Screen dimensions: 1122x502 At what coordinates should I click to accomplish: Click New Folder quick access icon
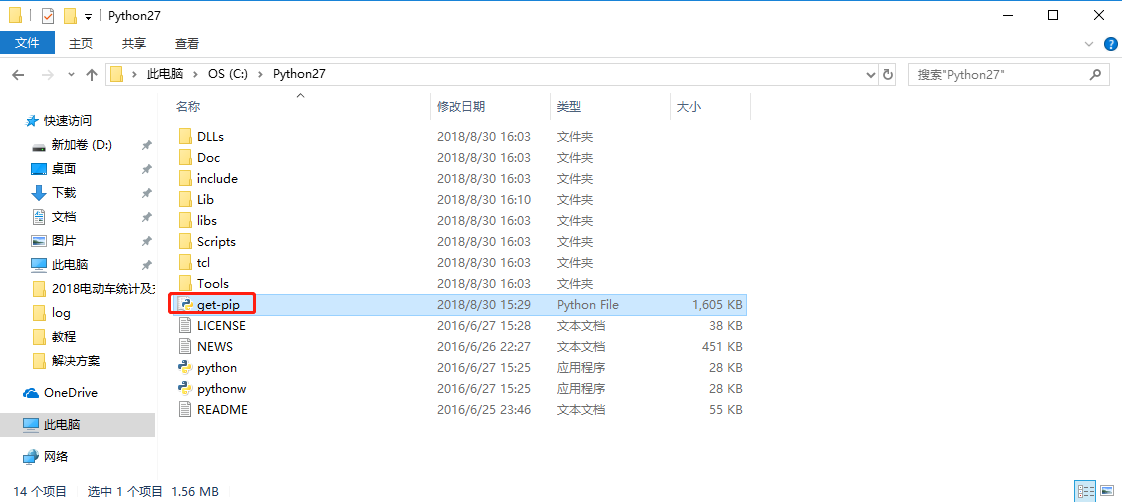coord(70,16)
